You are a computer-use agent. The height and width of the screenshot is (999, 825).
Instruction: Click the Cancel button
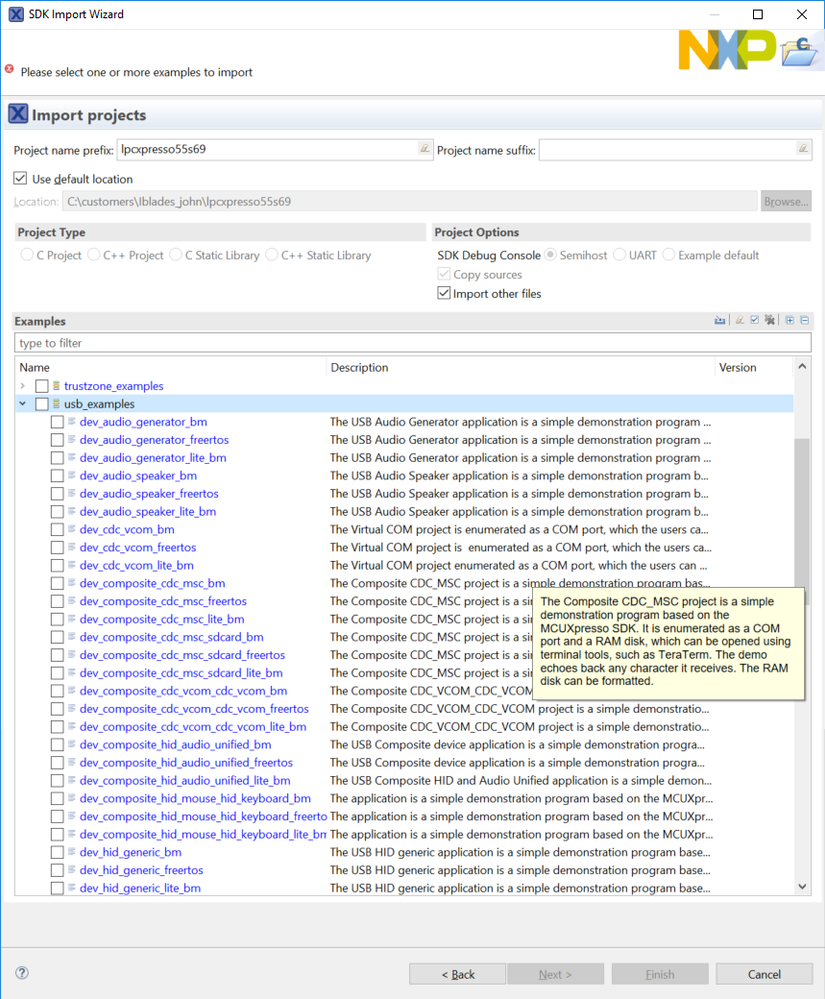pyautogui.click(x=764, y=974)
